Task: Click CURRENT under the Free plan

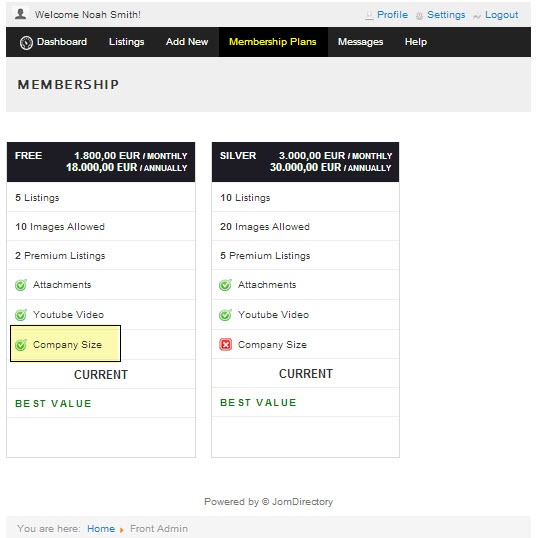Action: coord(101,375)
